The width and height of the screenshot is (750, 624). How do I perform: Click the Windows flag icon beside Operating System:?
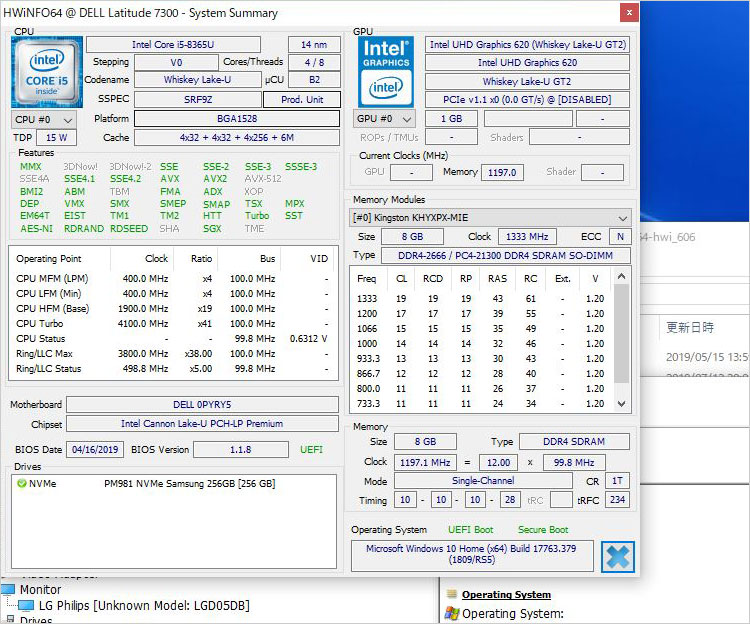coord(452,613)
